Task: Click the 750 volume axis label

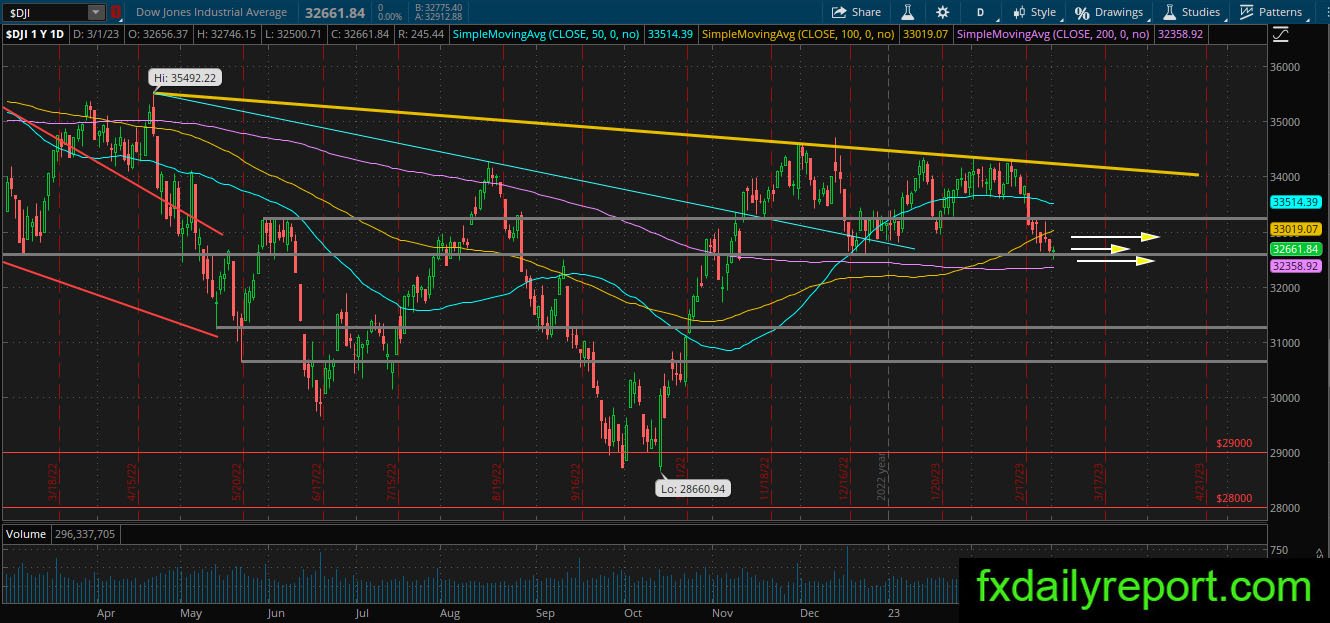Action: (x=1279, y=551)
